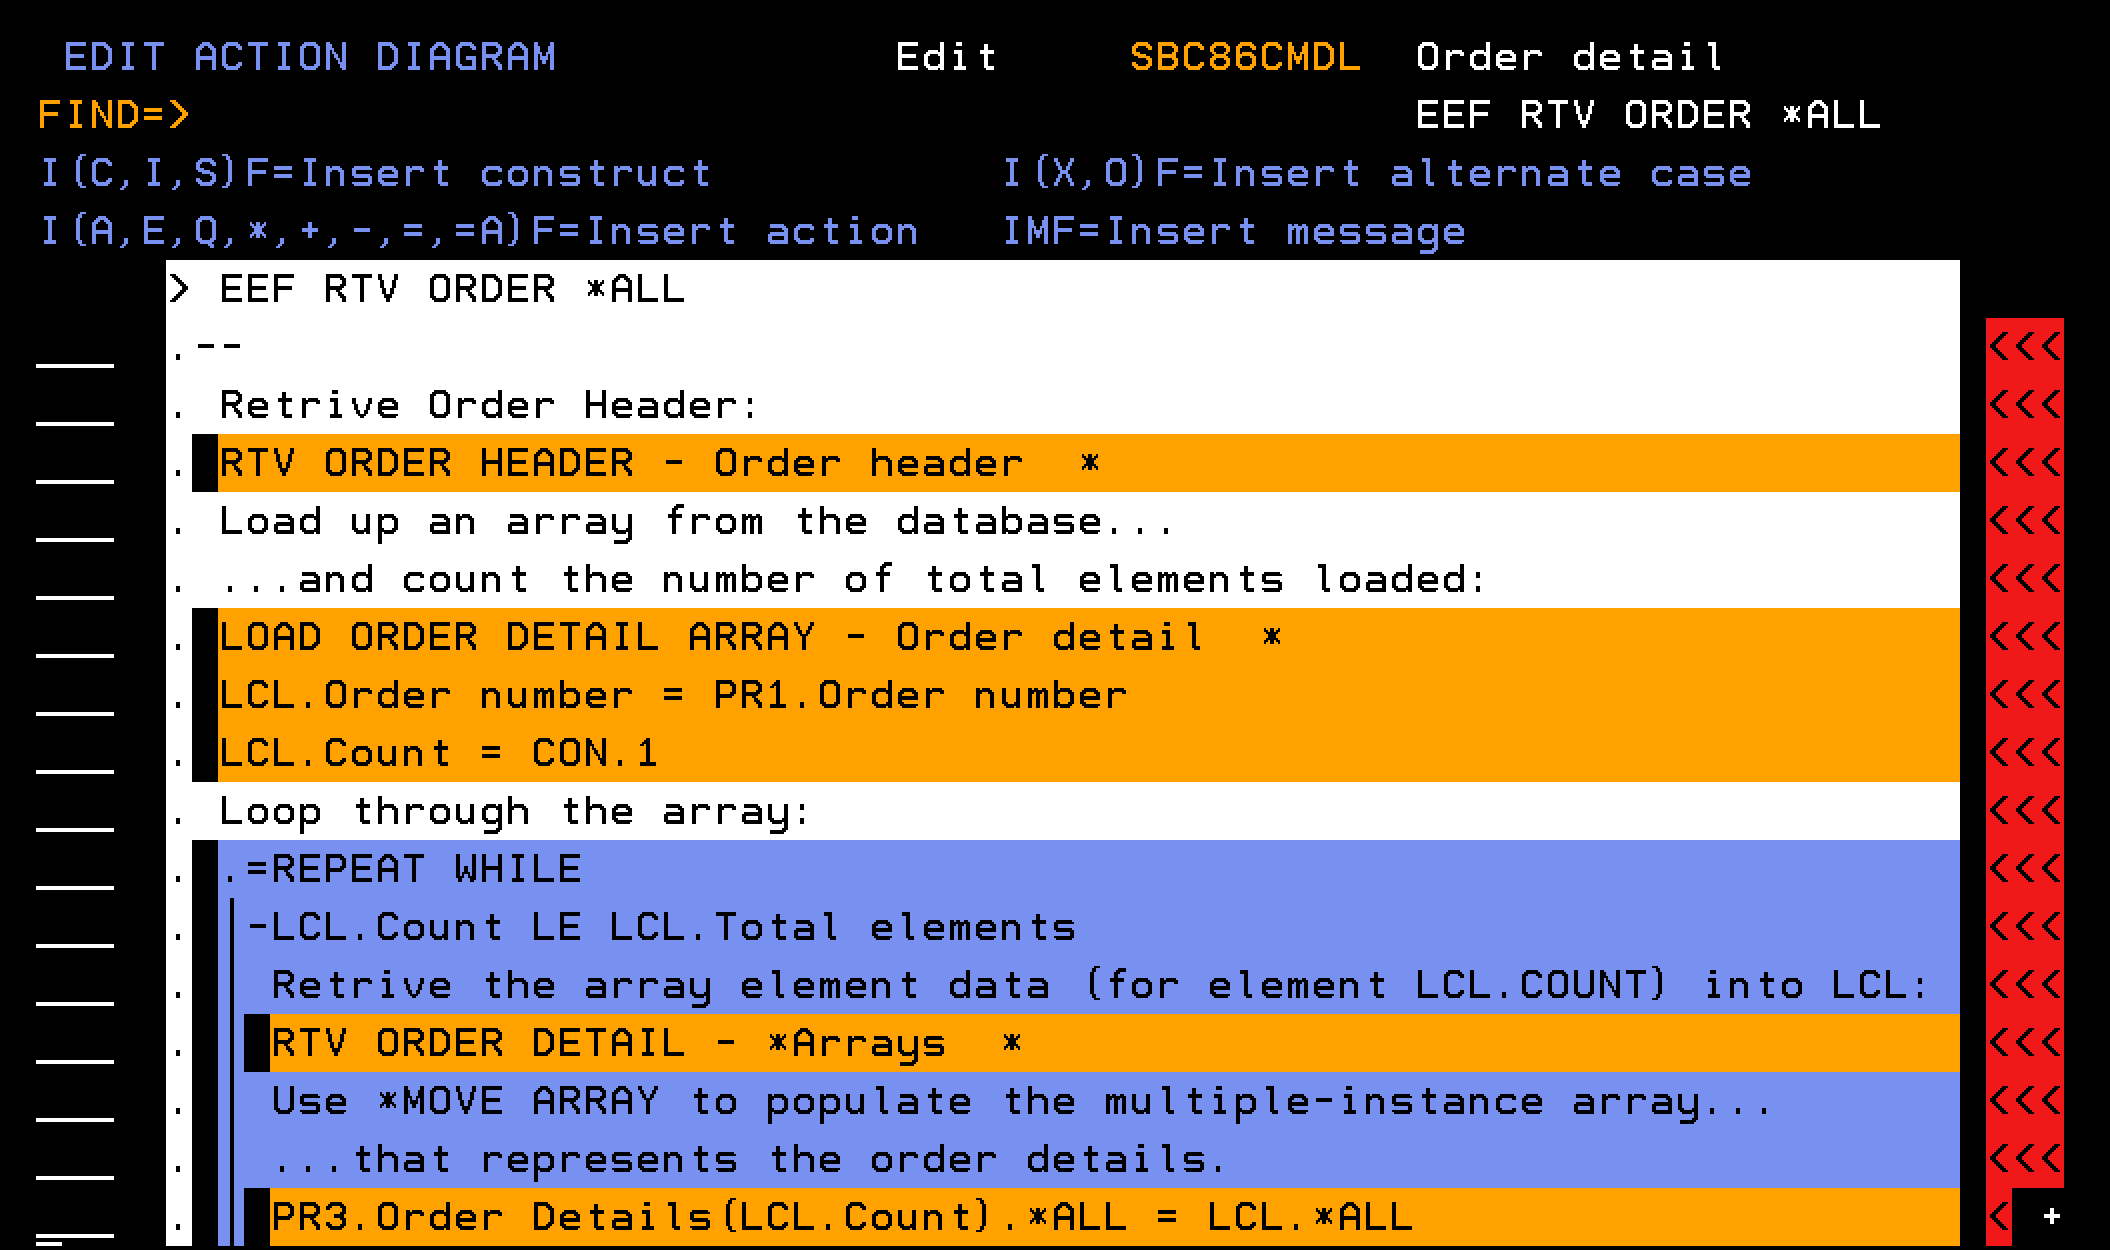Click the PR3.Order Details(LCL.Count).*ALL assignment line
Screen dimensions: 2110x1250
(x=840, y=1218)
